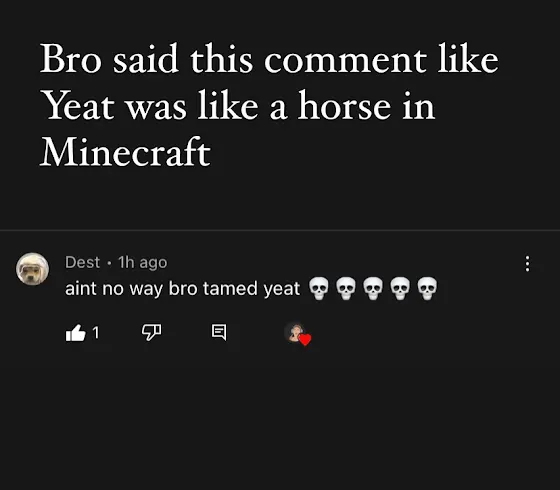This screenshot has height=490, width=560.
Task: Click the last skull emoji
Action: click(x=427, y=288)
